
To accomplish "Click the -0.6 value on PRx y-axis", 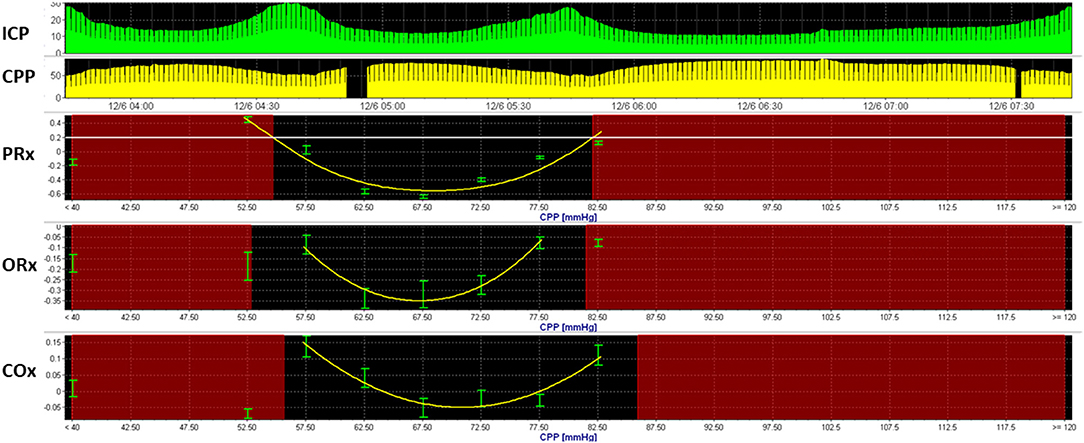I will pyautogui.click(x=55, y=194).
